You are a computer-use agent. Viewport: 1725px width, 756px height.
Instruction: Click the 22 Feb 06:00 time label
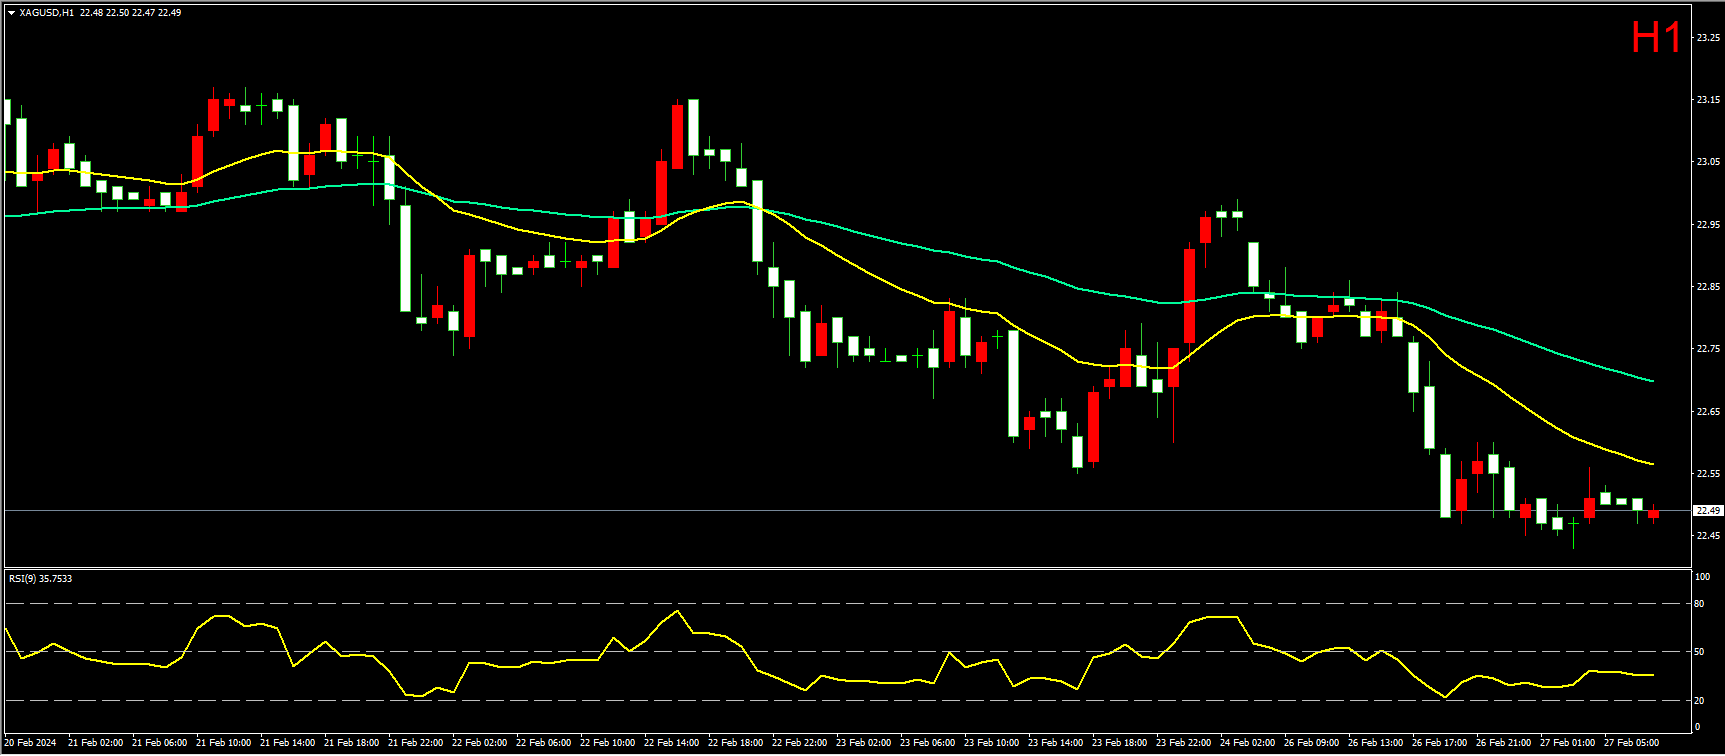tap(543, 743)
